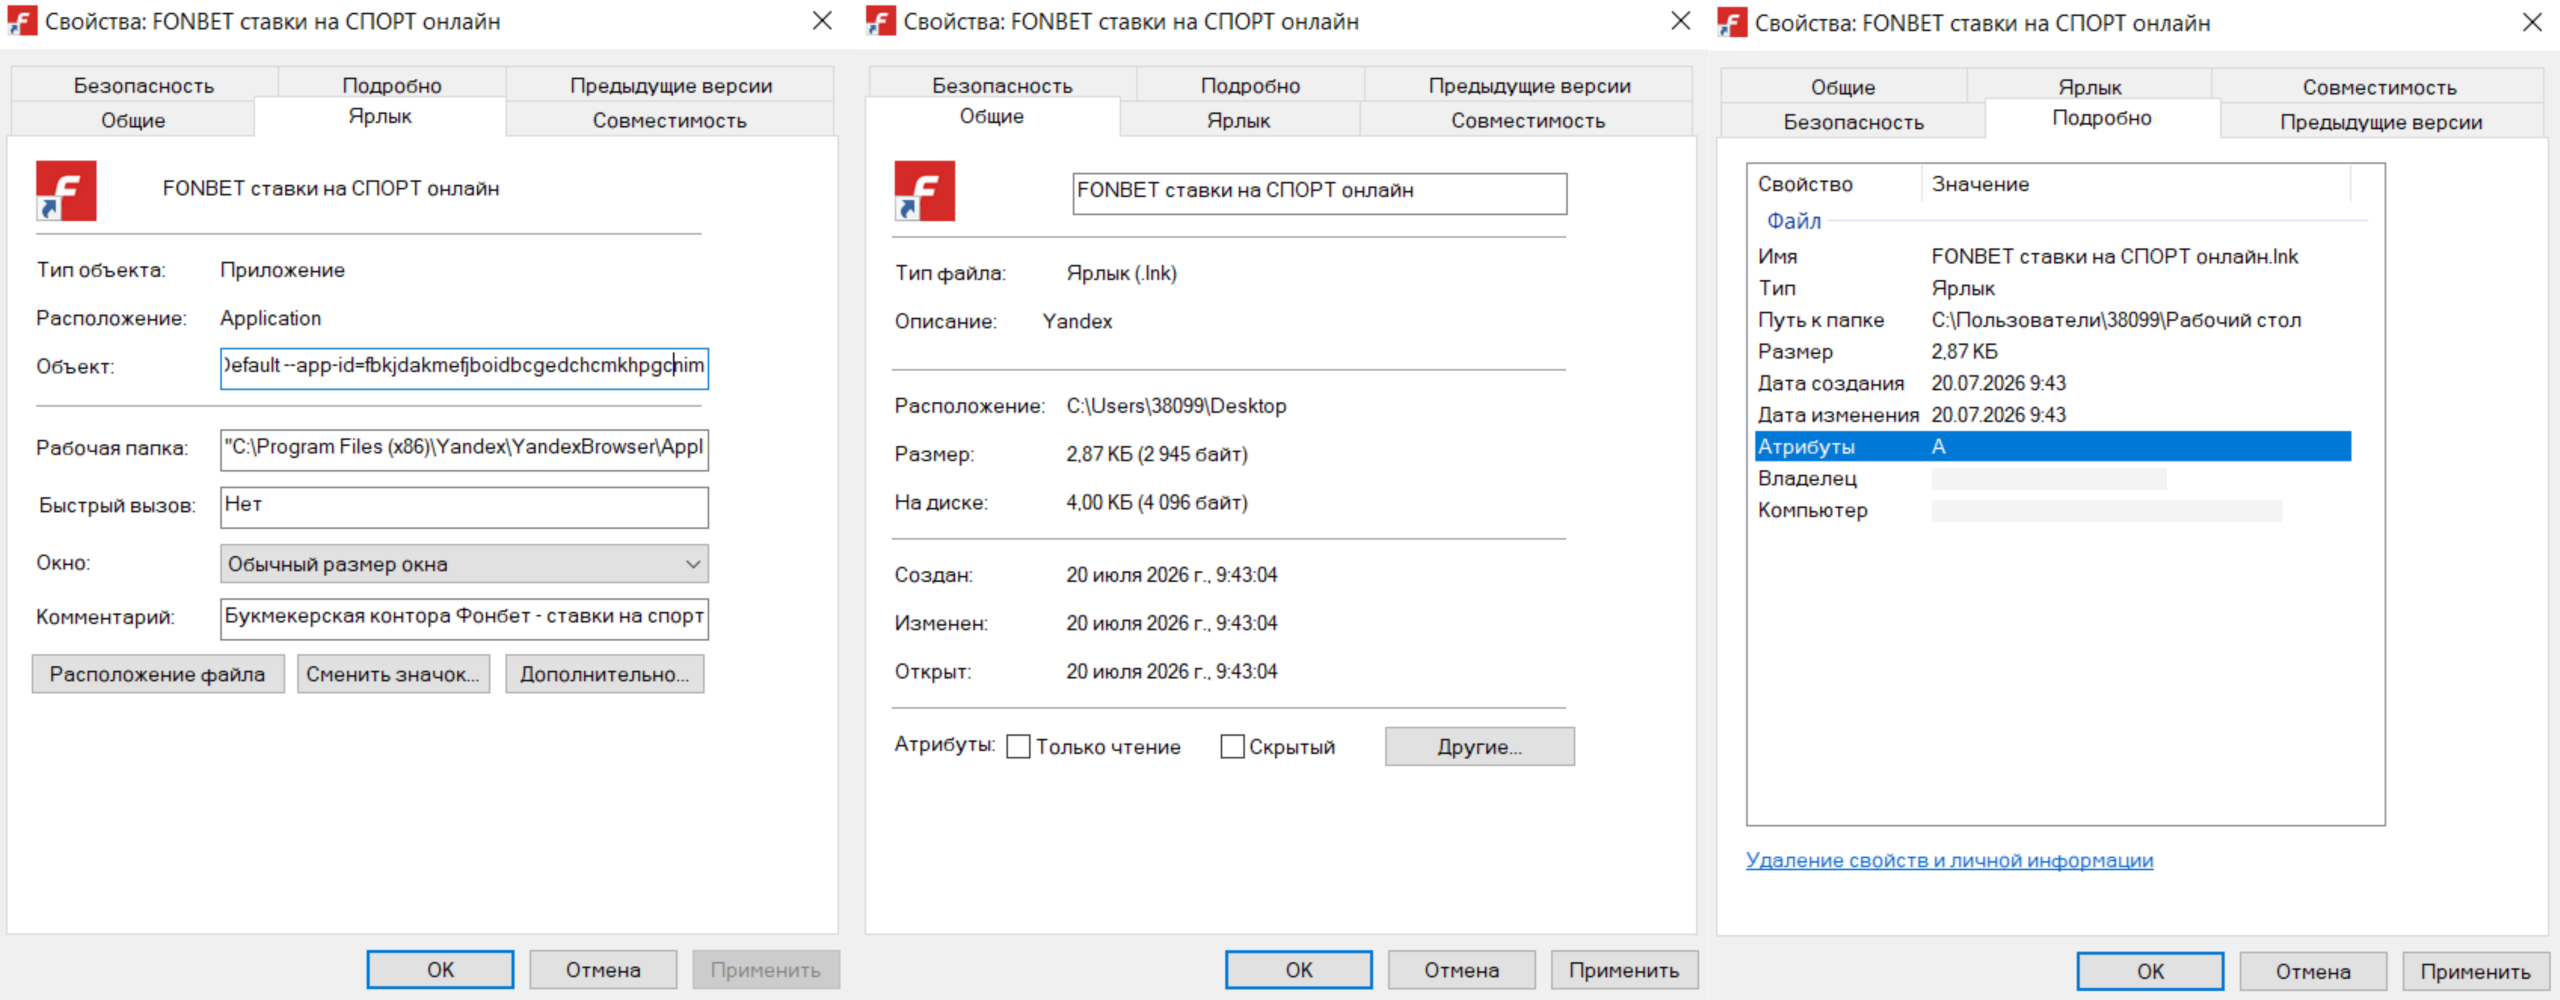The height and width of the screenshot is (1000, 2560).
Task: Open Безопасность tab in the middle window
Action: tap(1002, 85)
